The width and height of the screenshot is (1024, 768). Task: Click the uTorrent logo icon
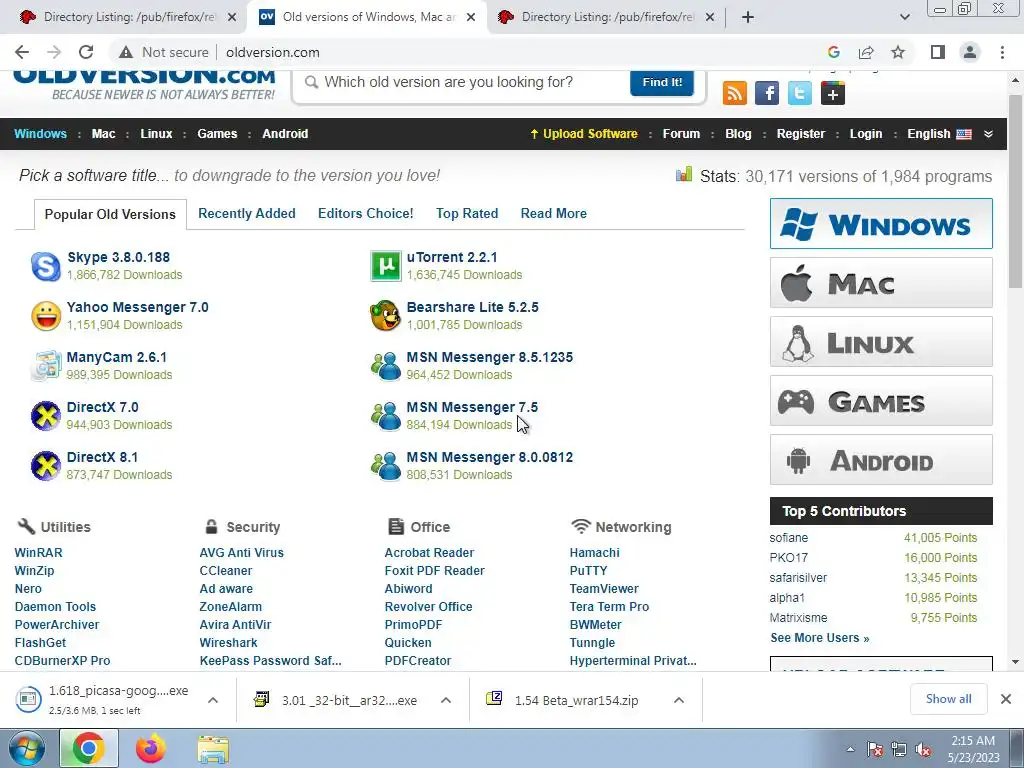click(x=386, y=266)
